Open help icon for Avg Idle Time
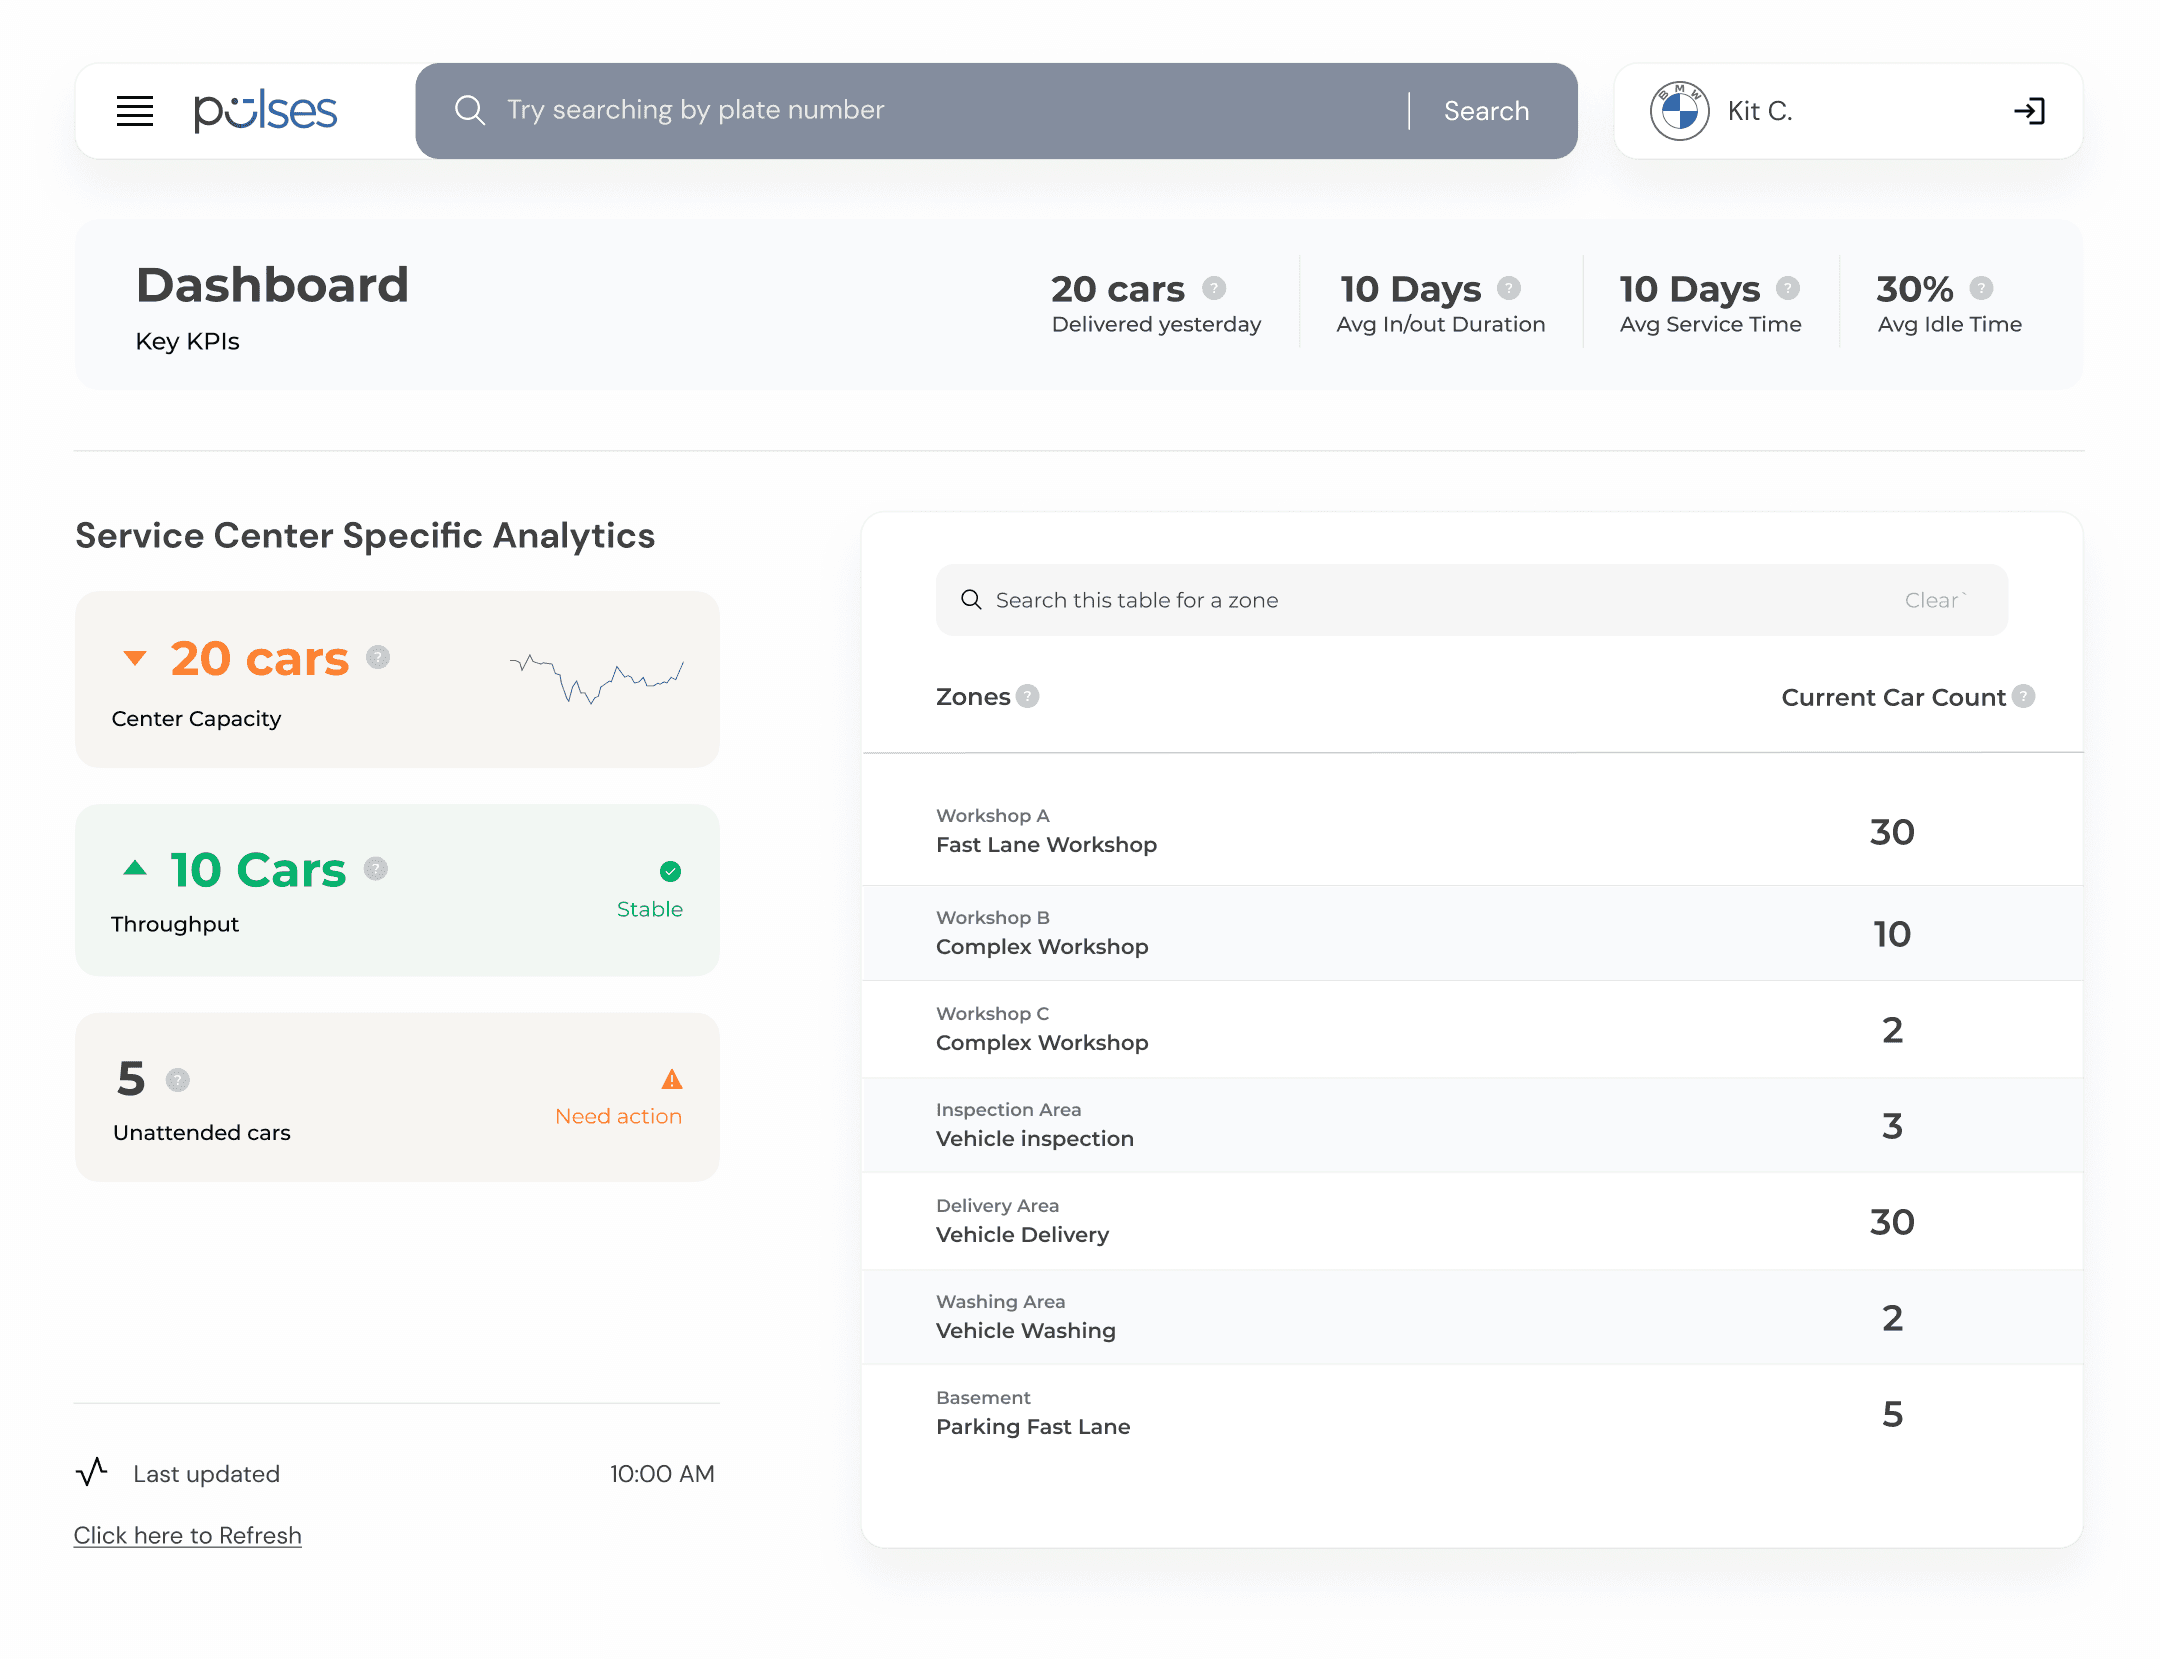 [x=1981, y=288]
